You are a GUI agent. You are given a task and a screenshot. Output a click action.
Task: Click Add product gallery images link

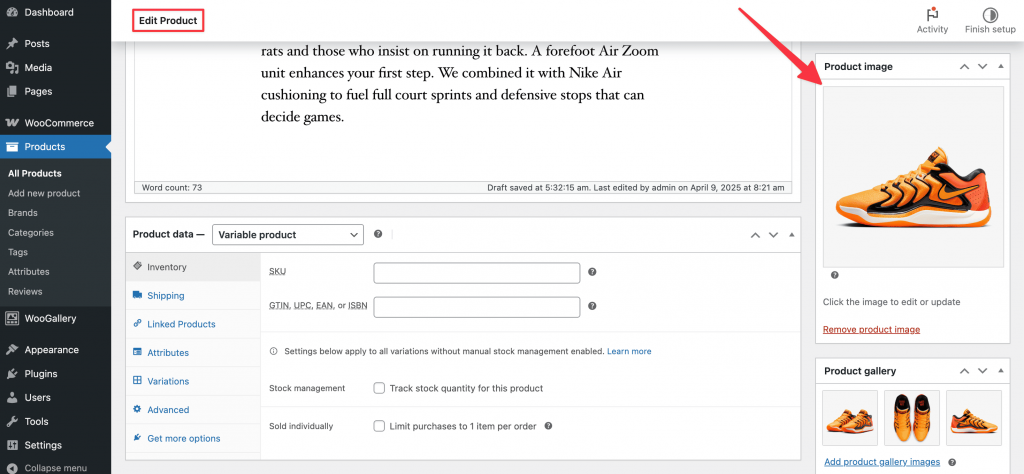tap(882, 462)
